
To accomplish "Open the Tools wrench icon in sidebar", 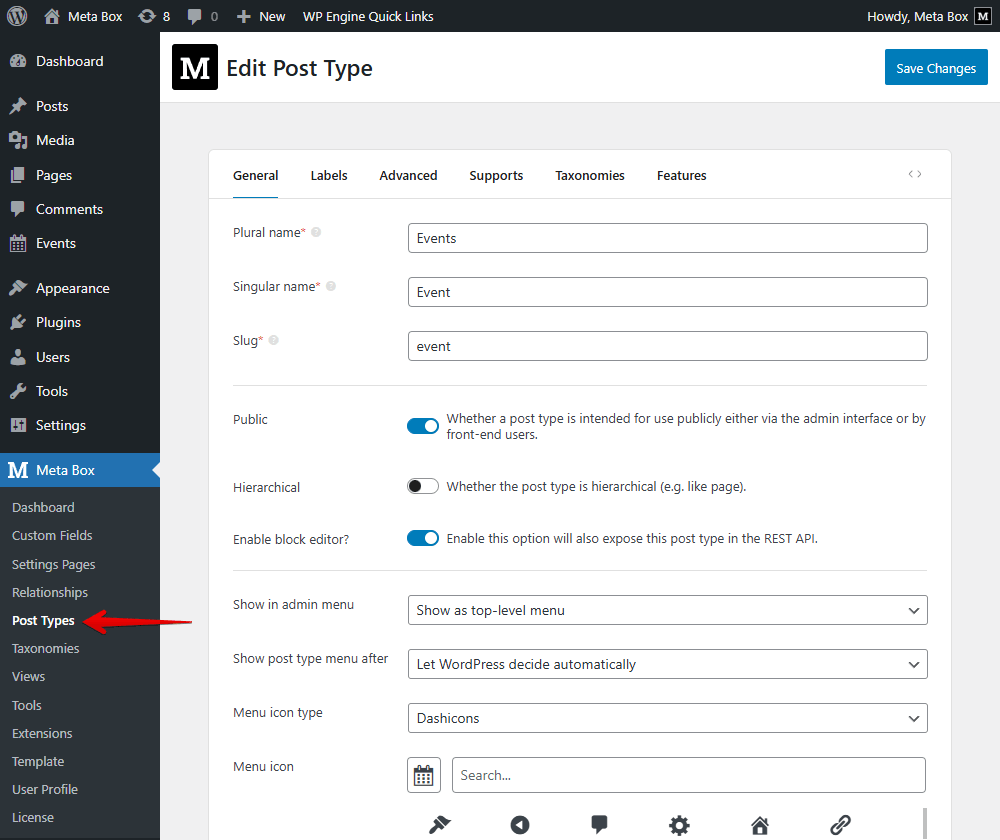I will [x=18, y=391].
